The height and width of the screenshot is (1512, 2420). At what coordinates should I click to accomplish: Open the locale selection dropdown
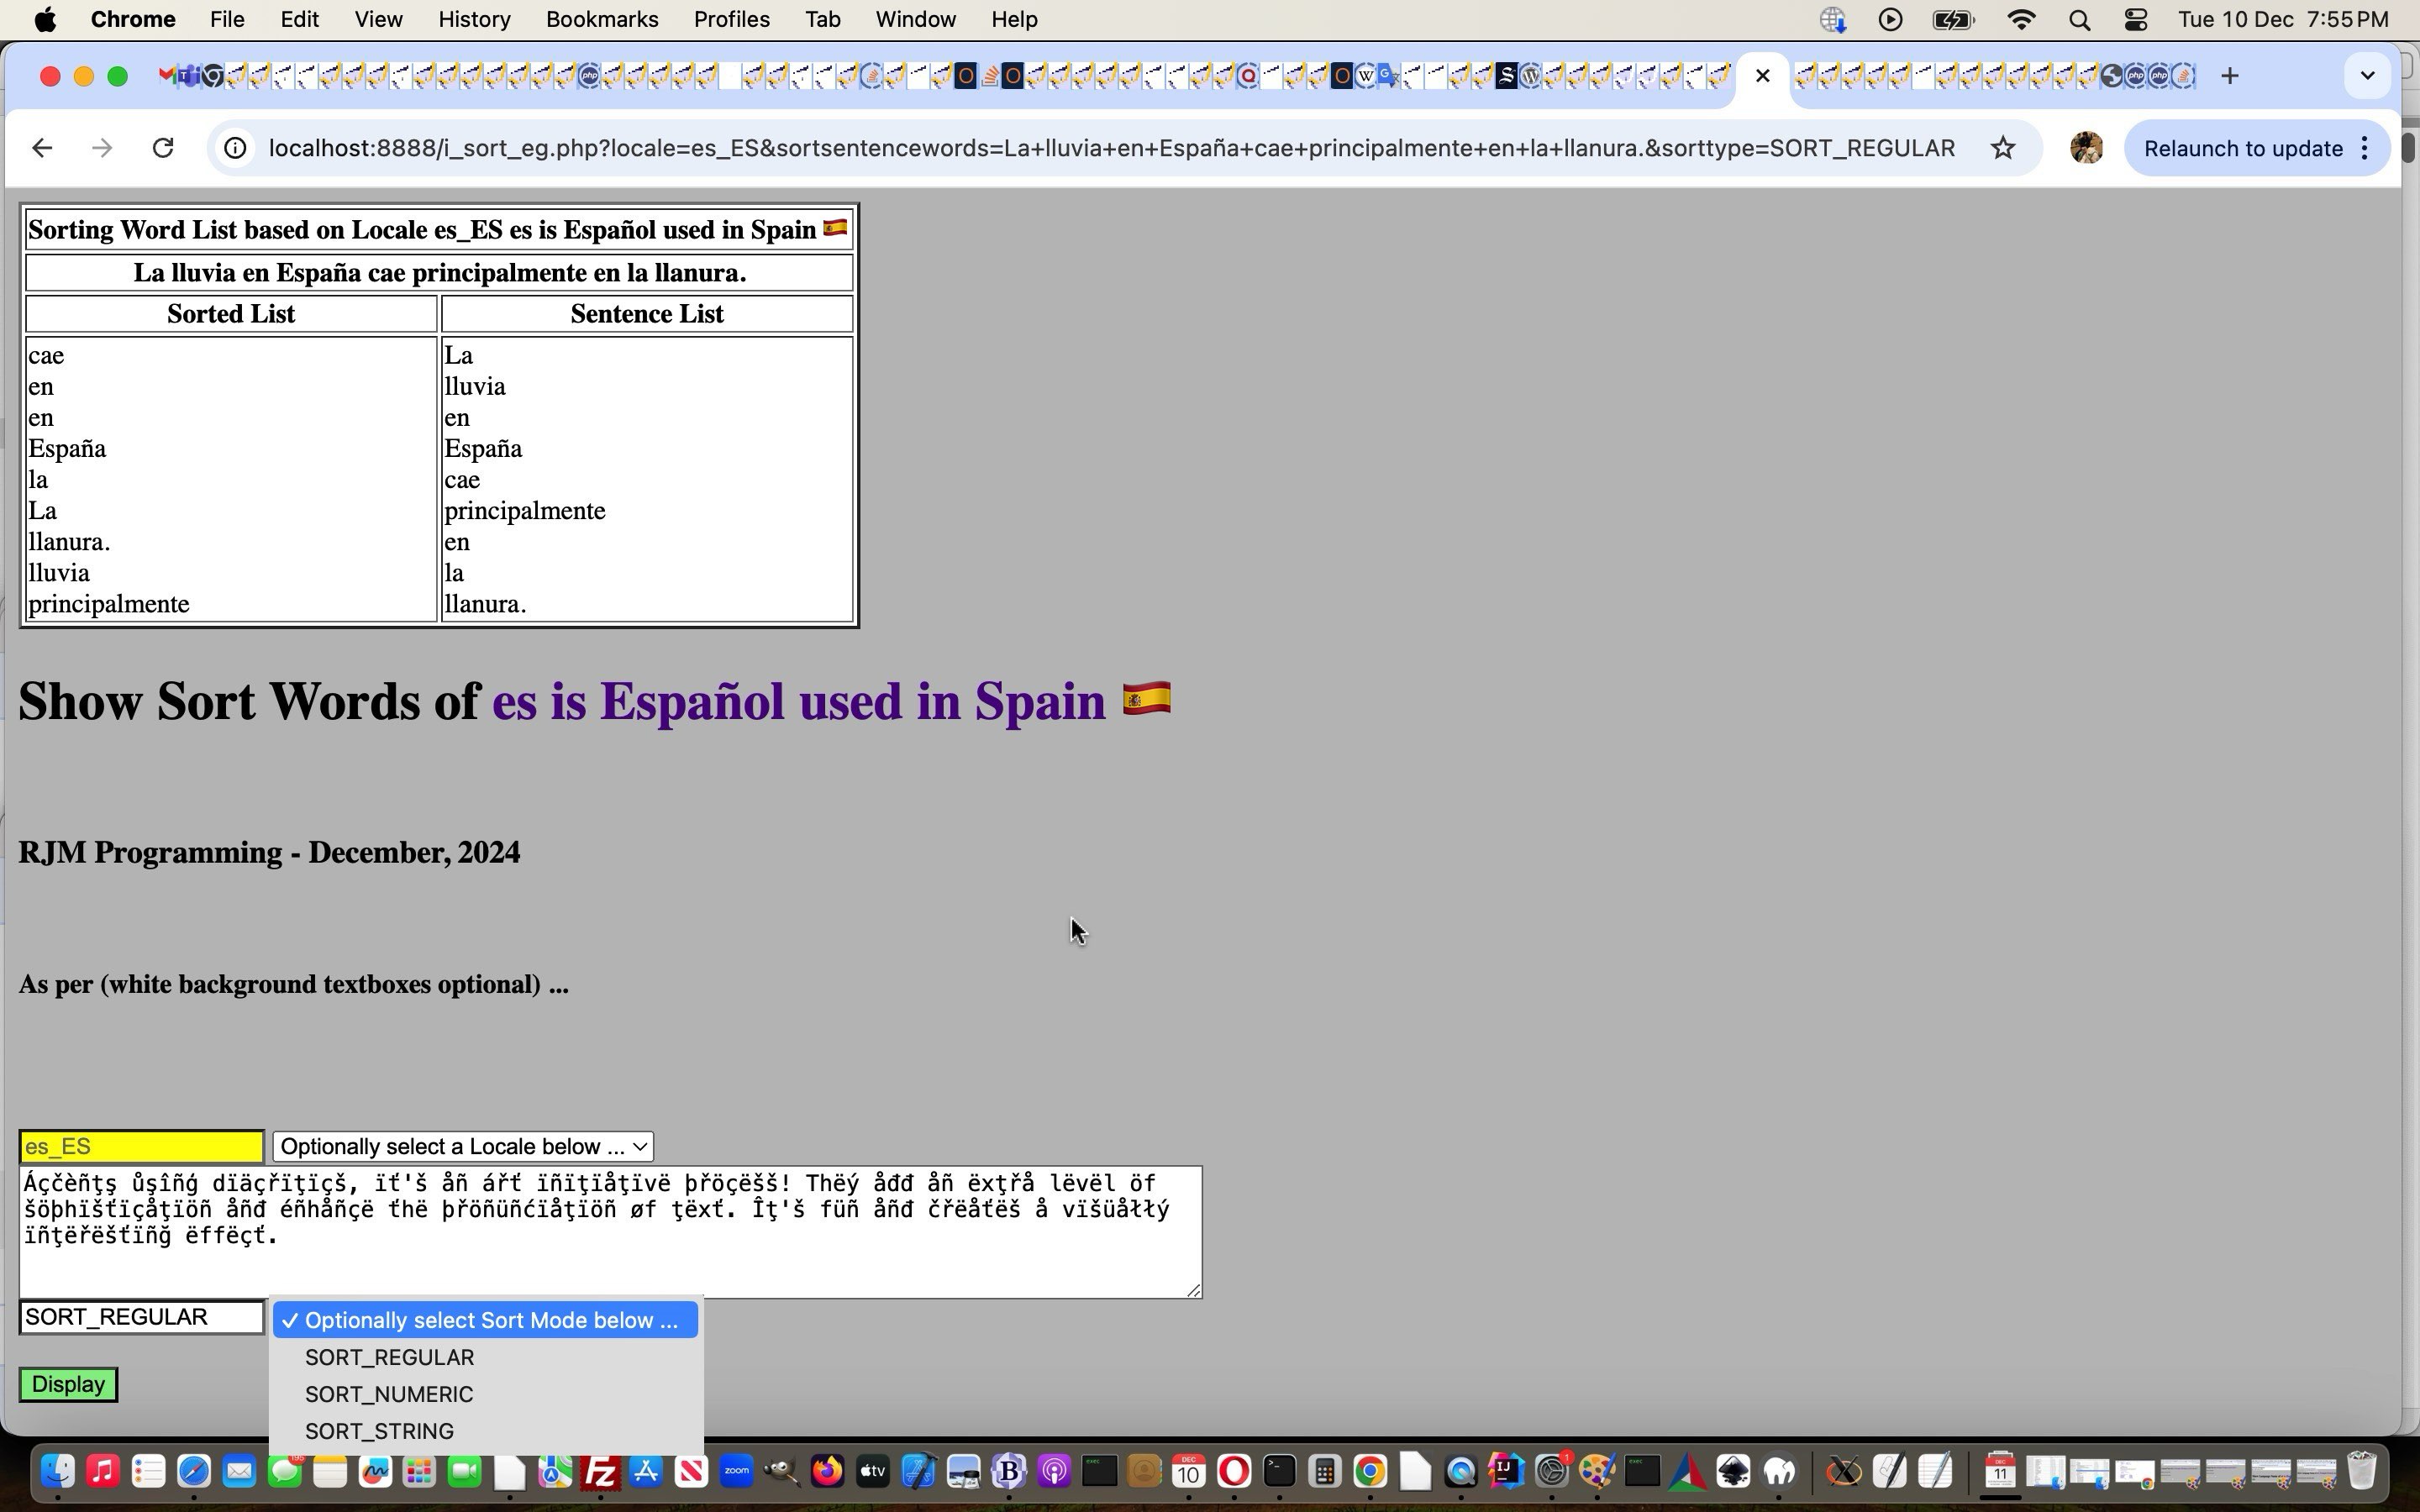[x=461, y=1147]
